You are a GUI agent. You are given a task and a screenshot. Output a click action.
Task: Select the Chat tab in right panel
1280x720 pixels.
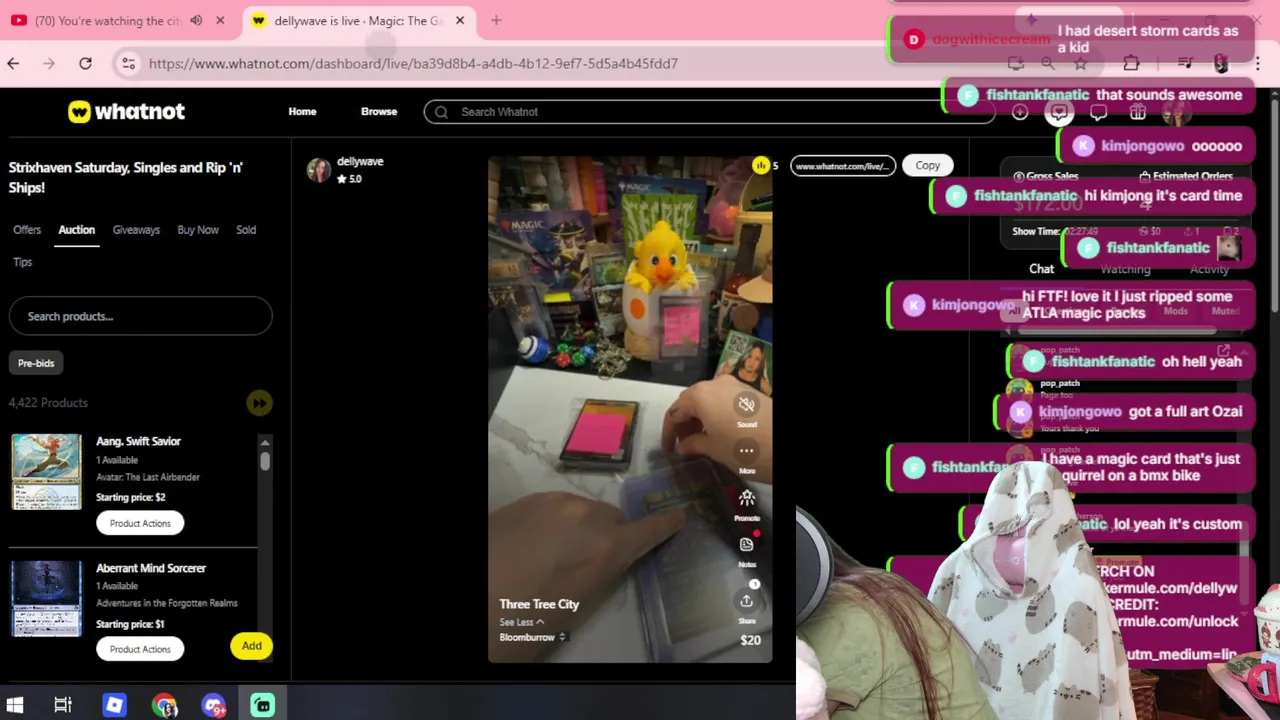[x=1041, y=269]
